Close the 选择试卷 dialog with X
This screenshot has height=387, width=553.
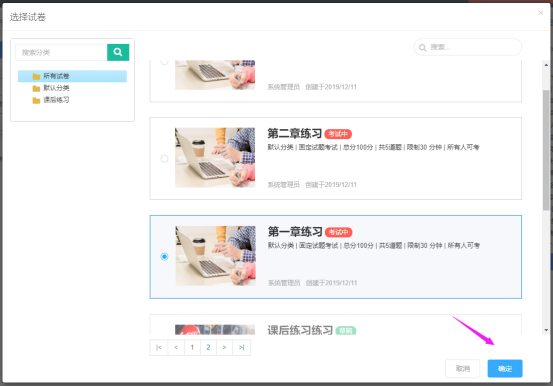pyautogui.click(x=541, y=13)
